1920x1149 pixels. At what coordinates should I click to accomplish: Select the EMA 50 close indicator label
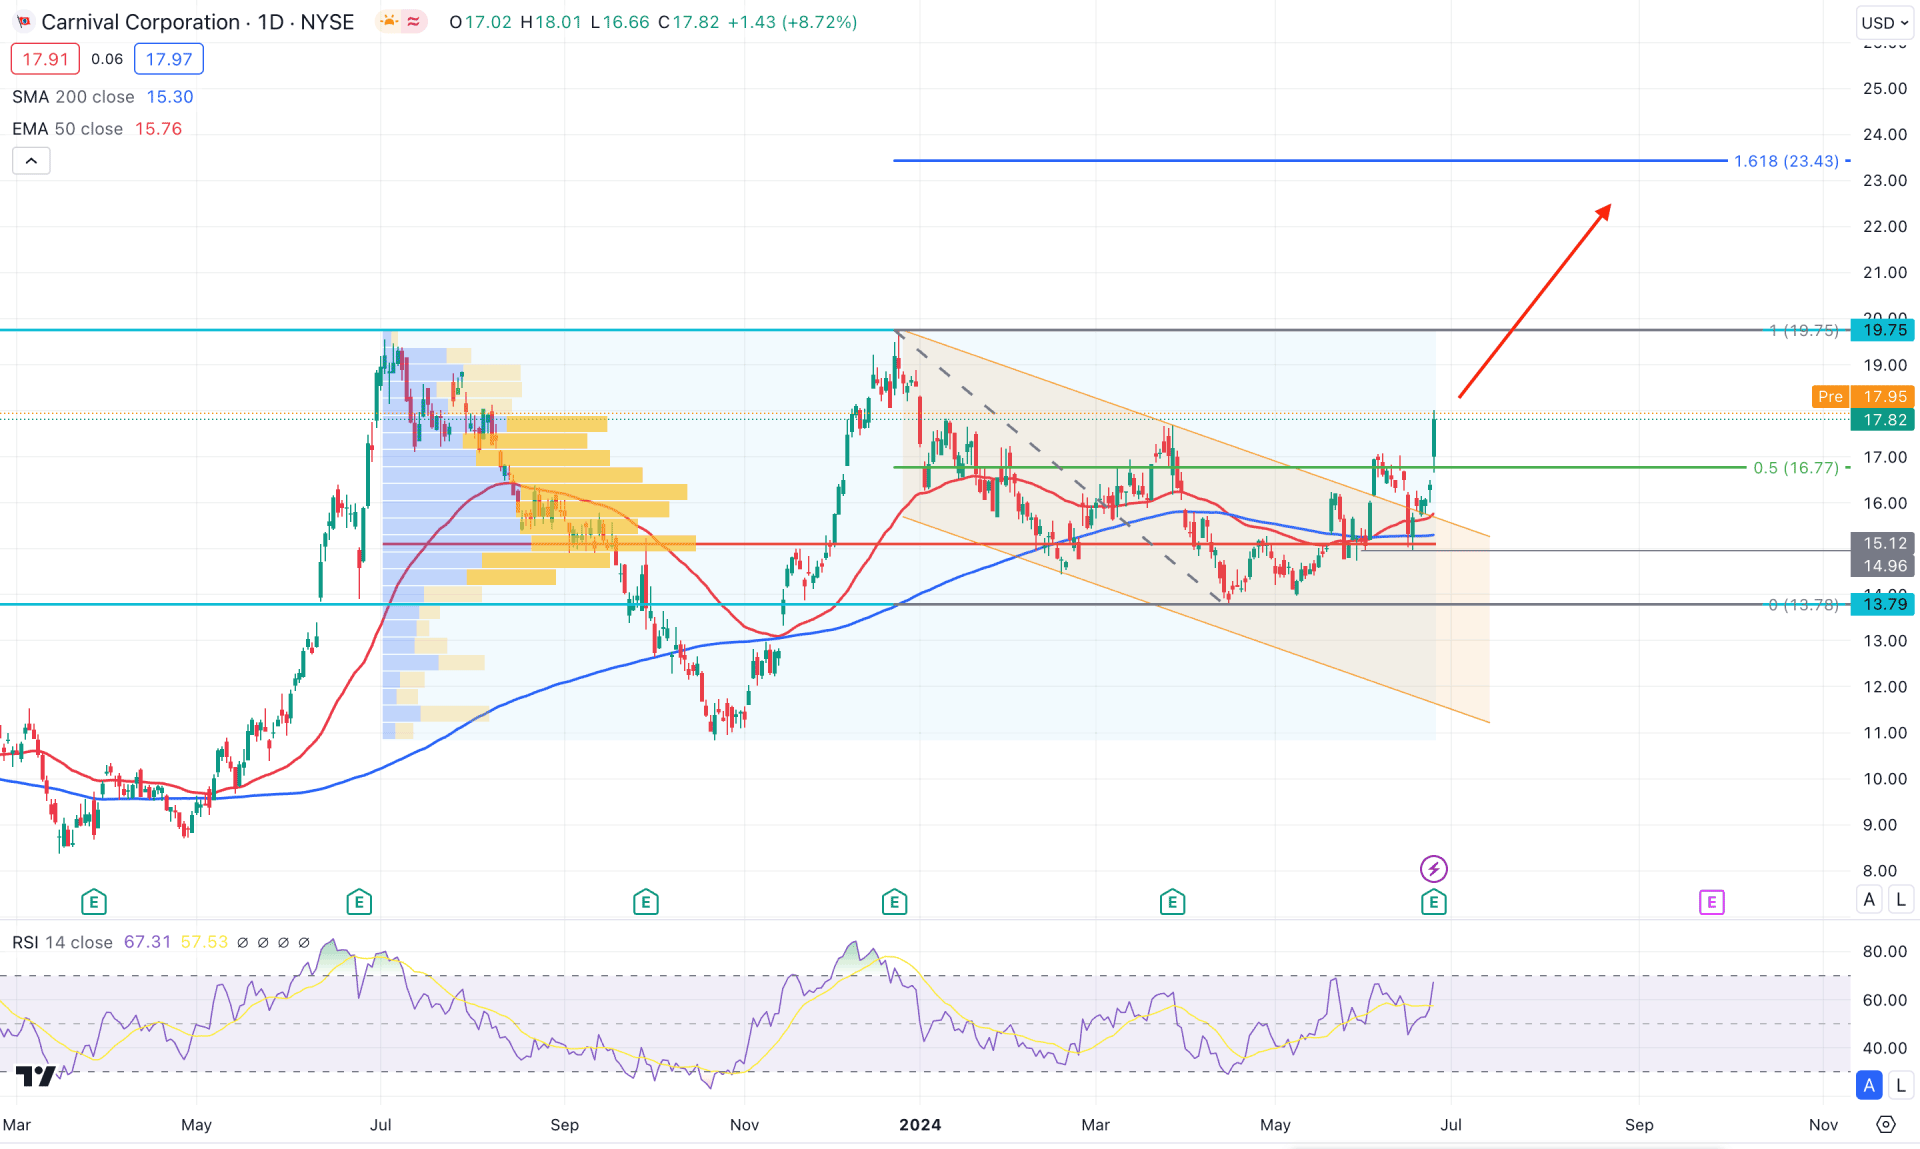[67, 129]
